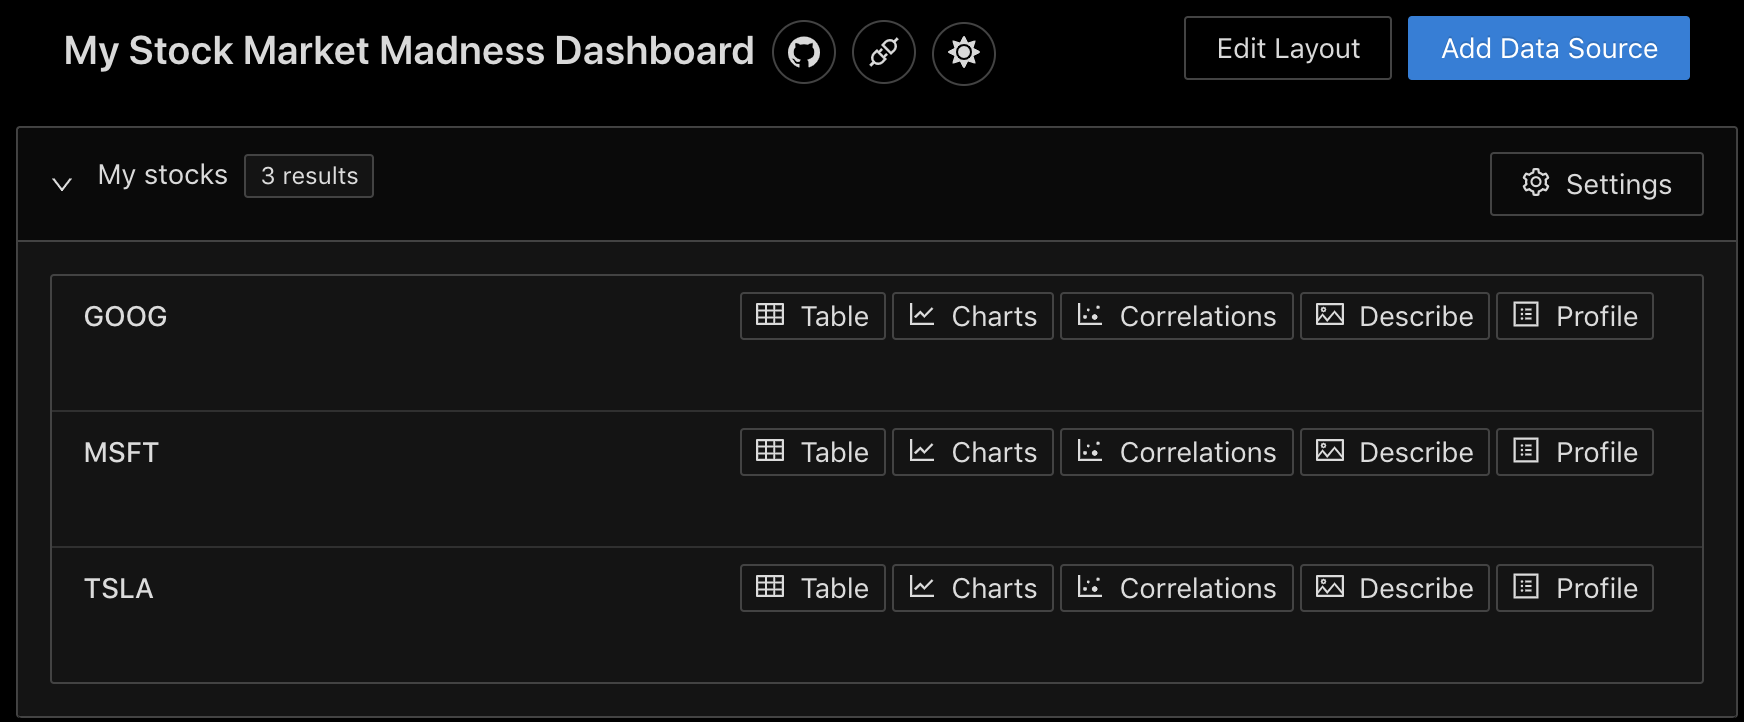Click the connection plug icon

pyautogui.click(x=884, y=52)
